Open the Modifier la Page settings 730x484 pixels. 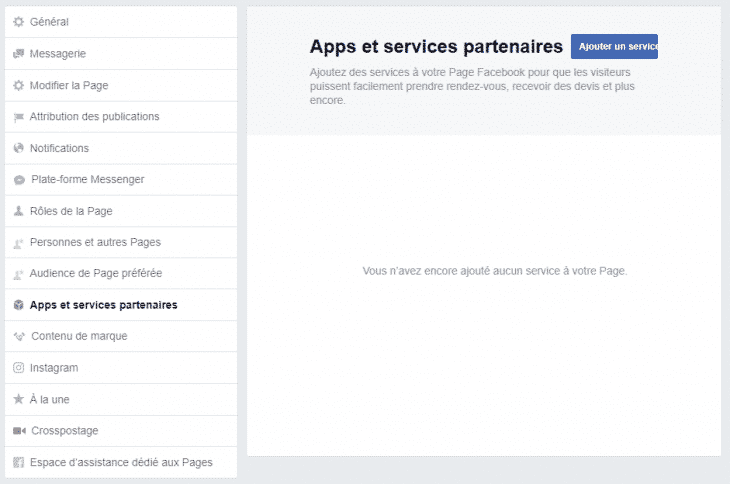pos(71,85)
